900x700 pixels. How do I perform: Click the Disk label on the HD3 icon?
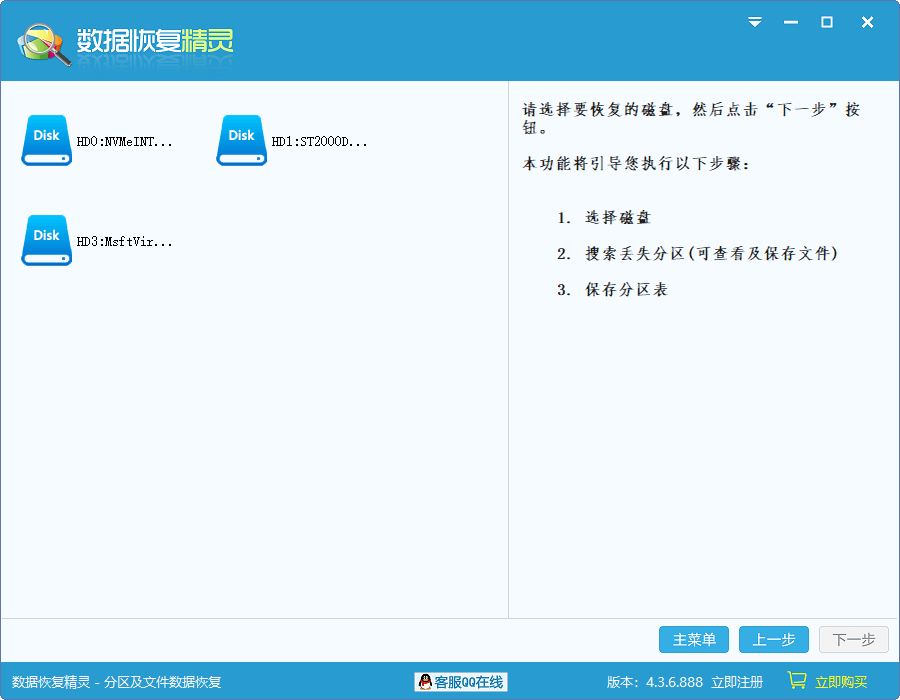(x=46, y=233)
